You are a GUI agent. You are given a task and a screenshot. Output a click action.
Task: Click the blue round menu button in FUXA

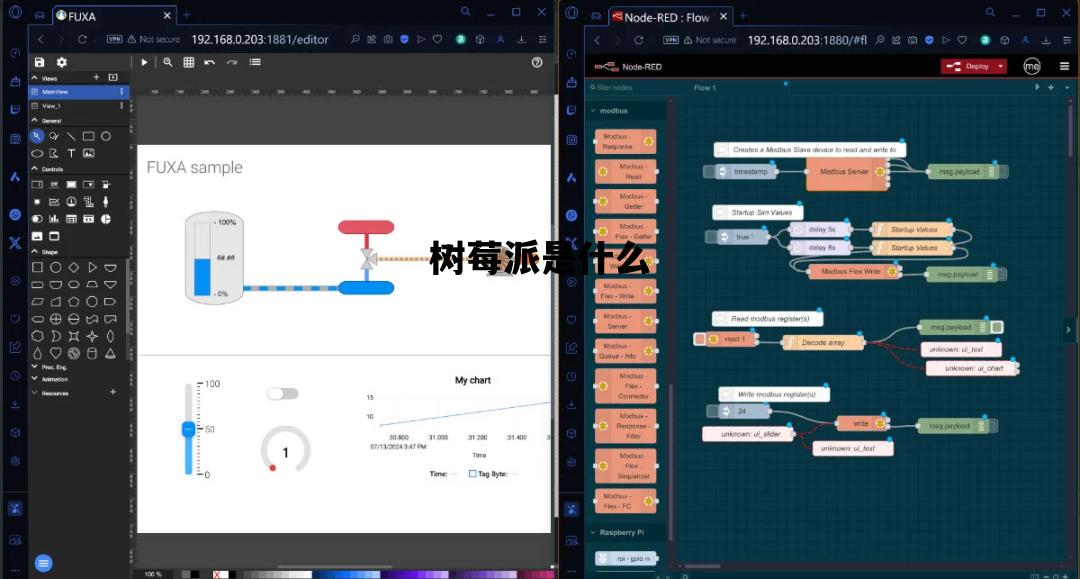(x=43, y=563)
